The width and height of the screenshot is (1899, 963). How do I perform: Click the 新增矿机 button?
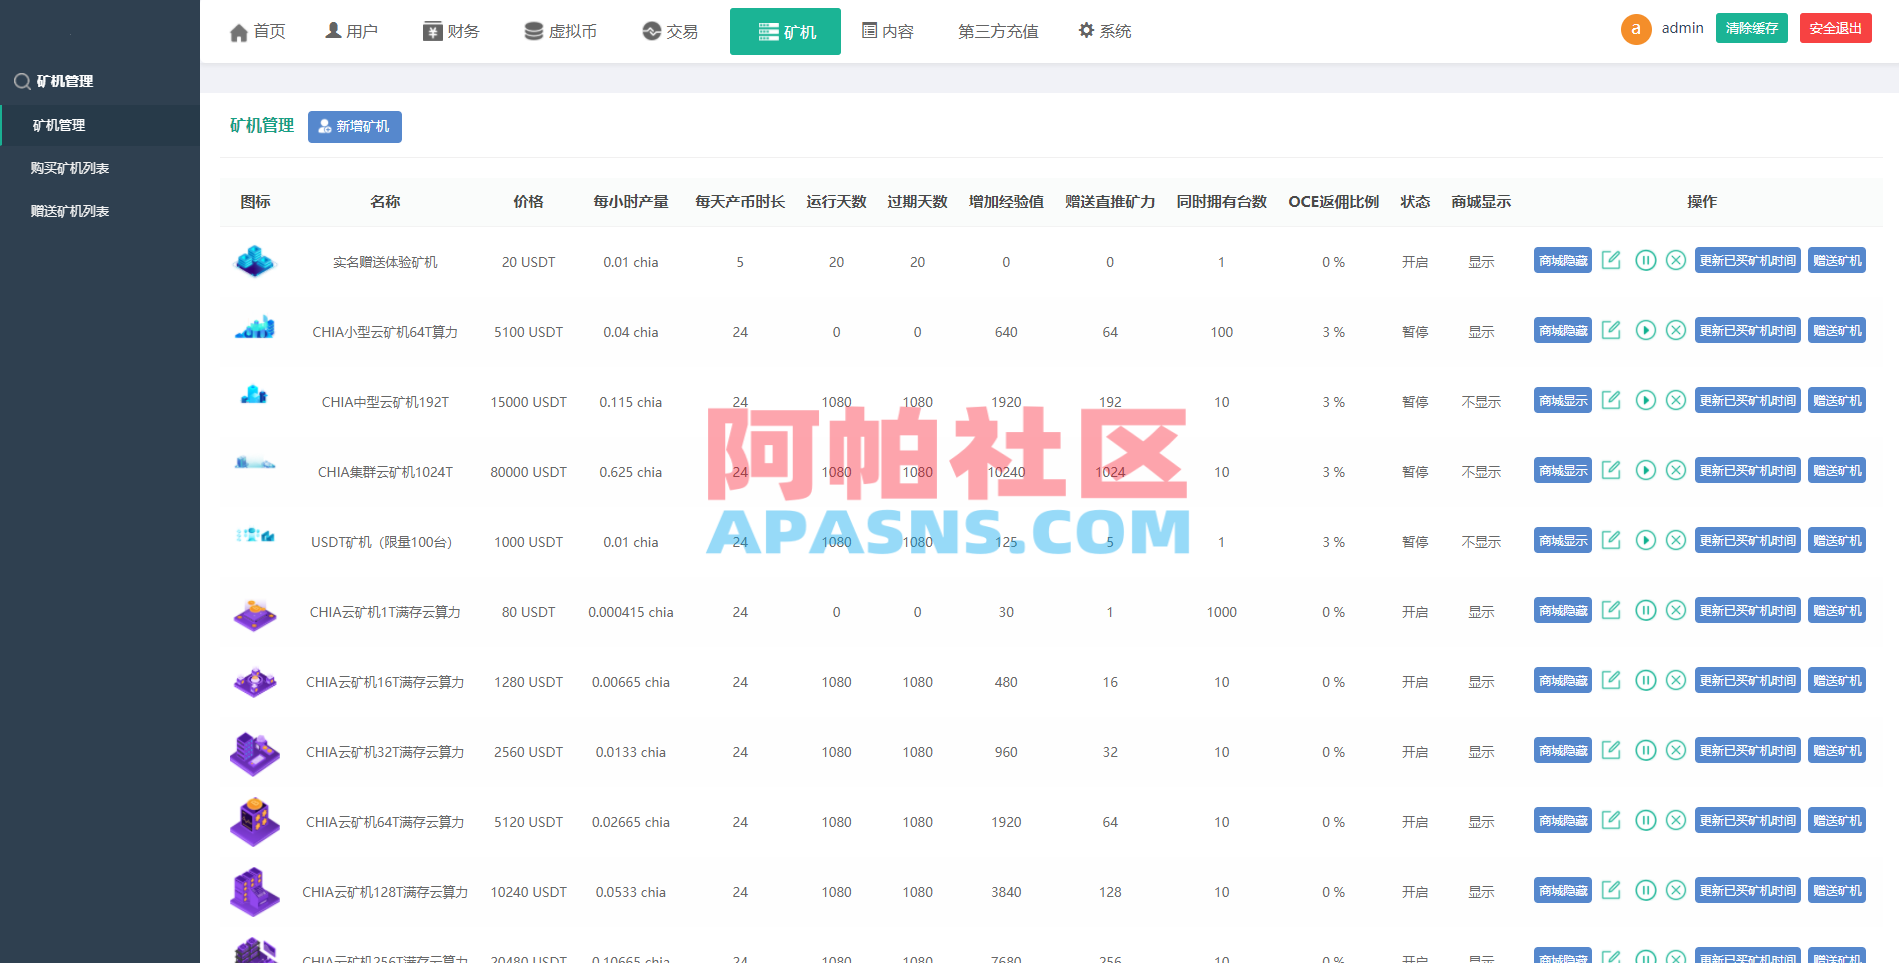(354, 127)
